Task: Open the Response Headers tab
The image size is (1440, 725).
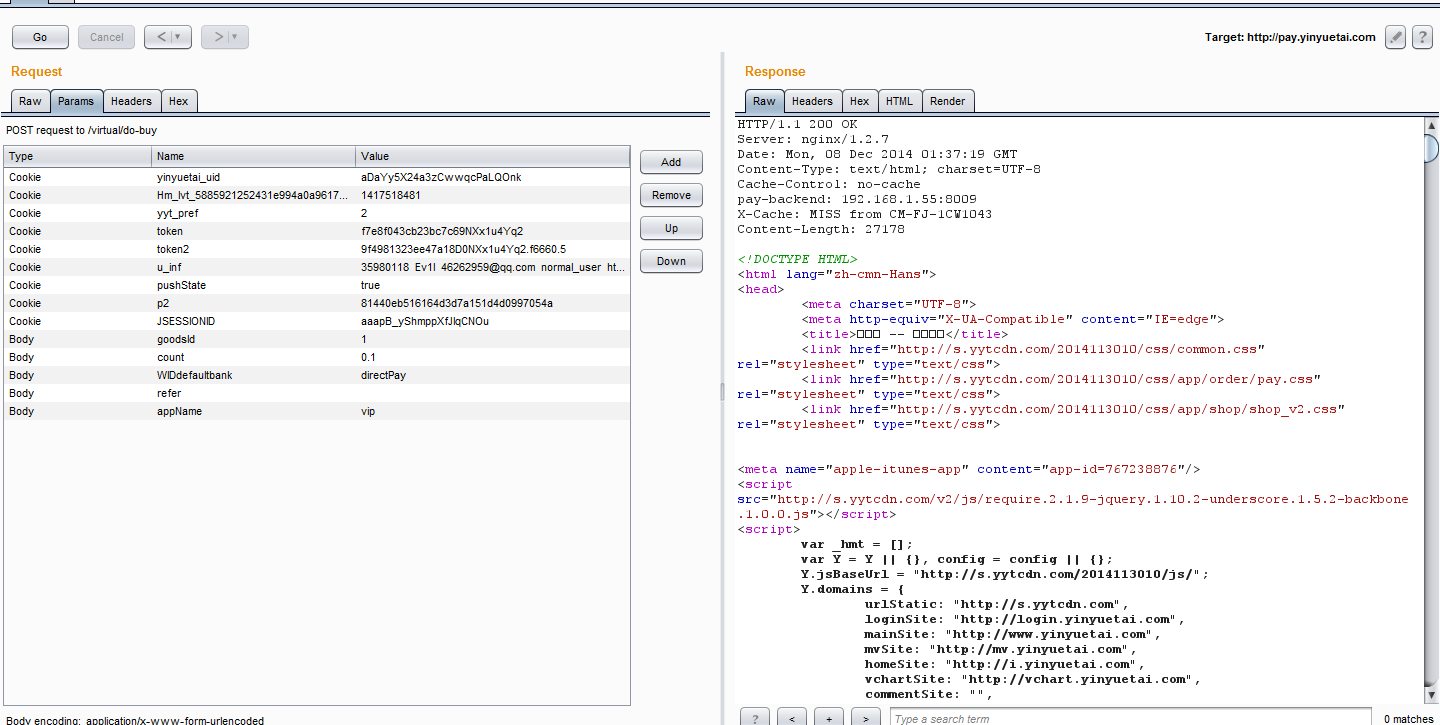Action: coord(812,101)
